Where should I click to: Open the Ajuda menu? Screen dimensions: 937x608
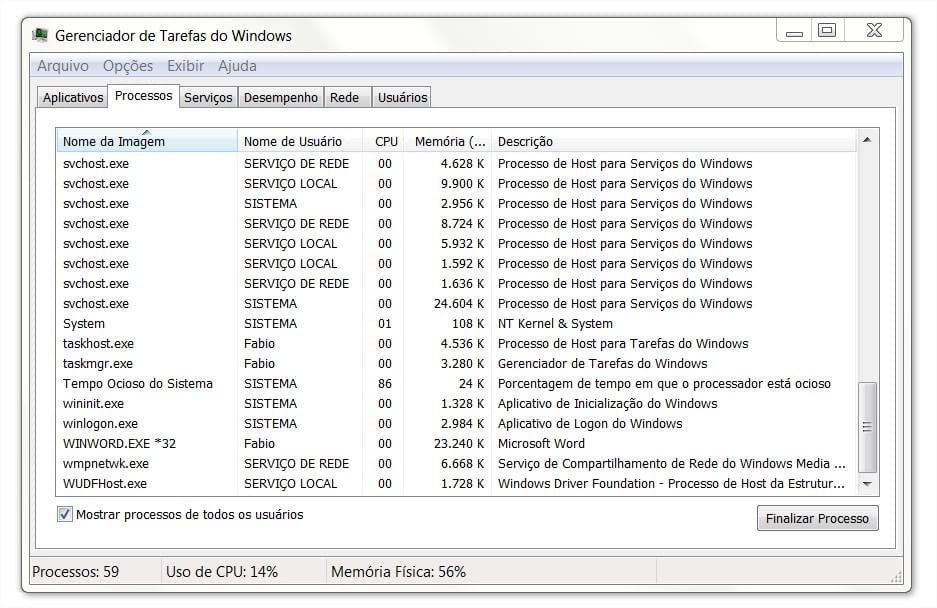pyautogui.click(x=237, y=66)
